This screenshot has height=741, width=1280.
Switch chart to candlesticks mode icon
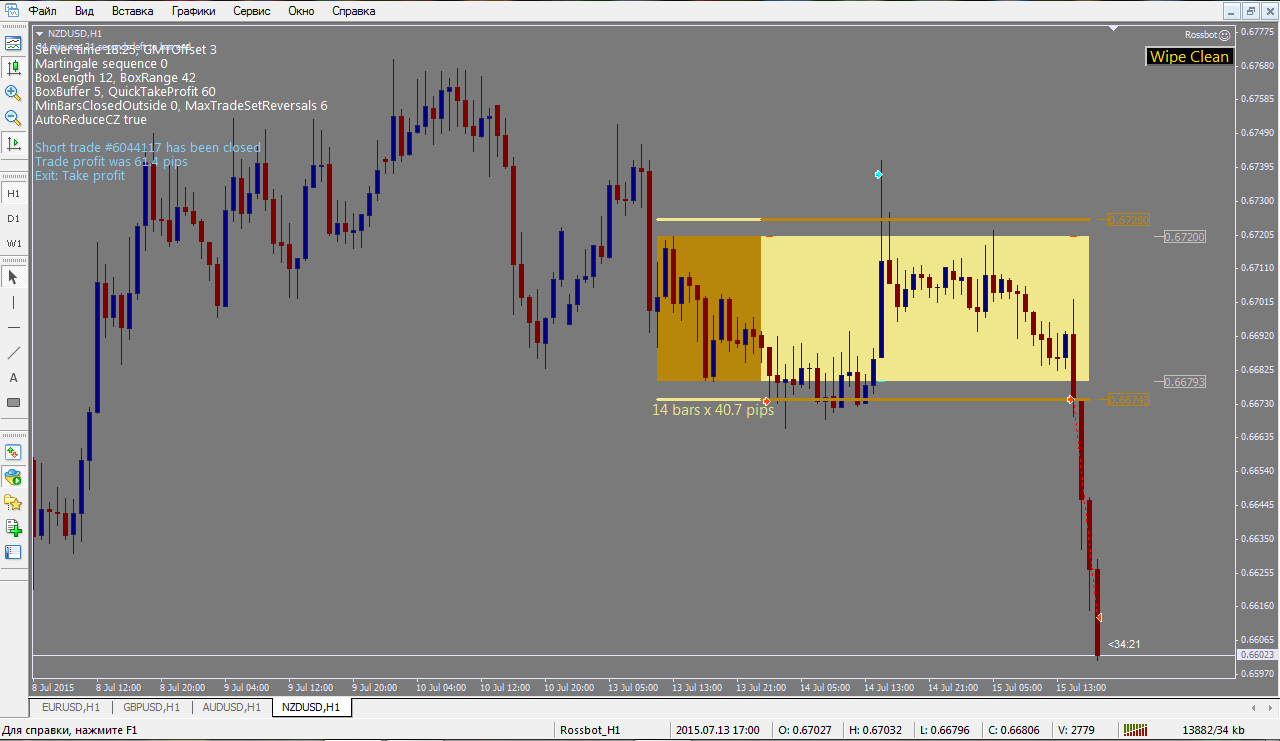coord(13,68)
